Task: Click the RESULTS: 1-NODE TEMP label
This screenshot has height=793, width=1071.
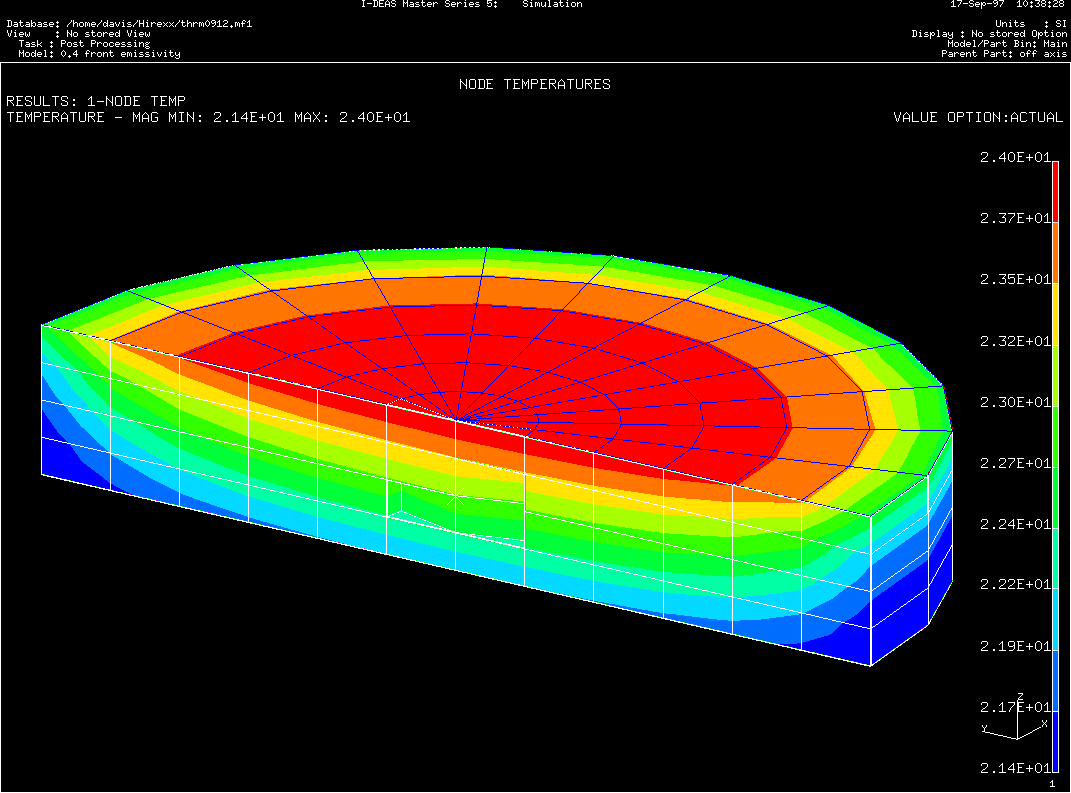Action: (96, 101)
